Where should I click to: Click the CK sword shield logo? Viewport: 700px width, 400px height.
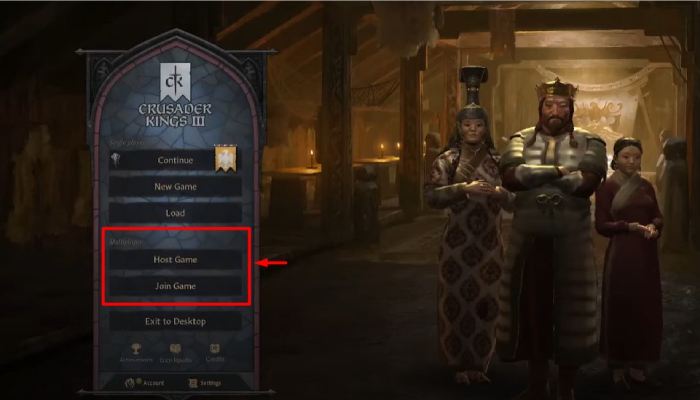[x=175, y=81]
